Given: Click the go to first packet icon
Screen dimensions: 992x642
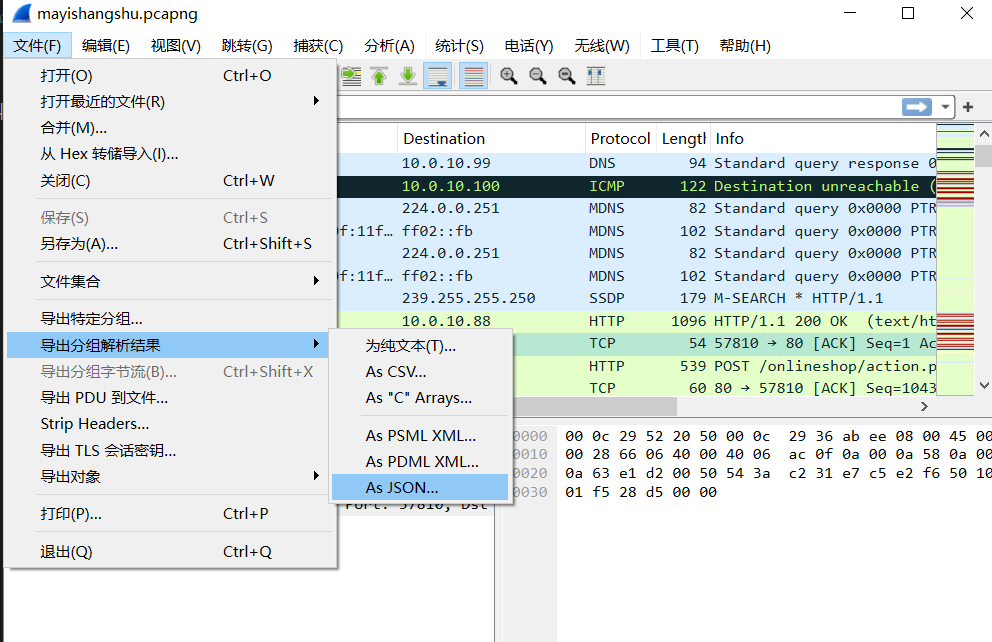Looking at the screenshot, I should click(x=379, y=76).
